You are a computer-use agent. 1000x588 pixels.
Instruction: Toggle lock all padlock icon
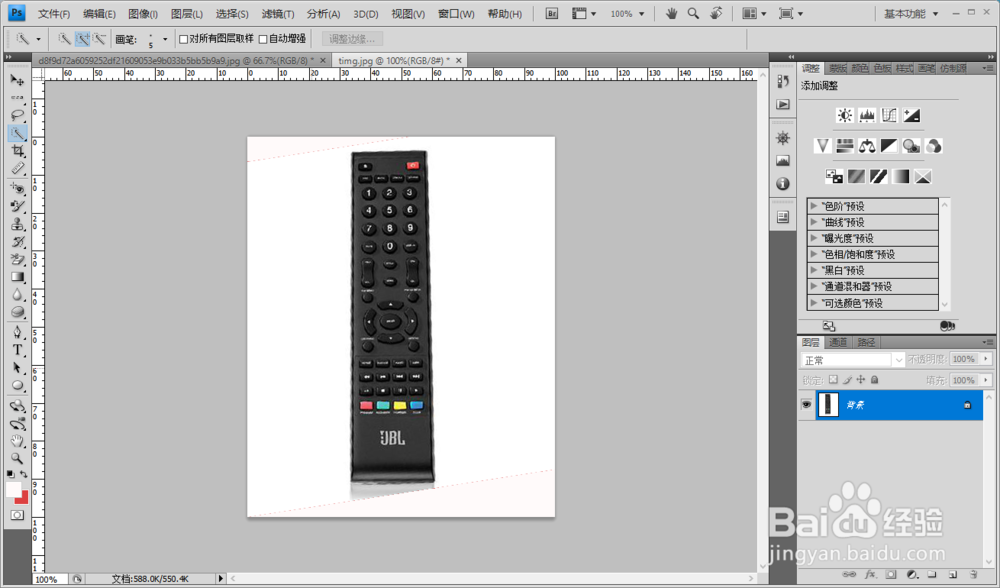coord(874,380)
